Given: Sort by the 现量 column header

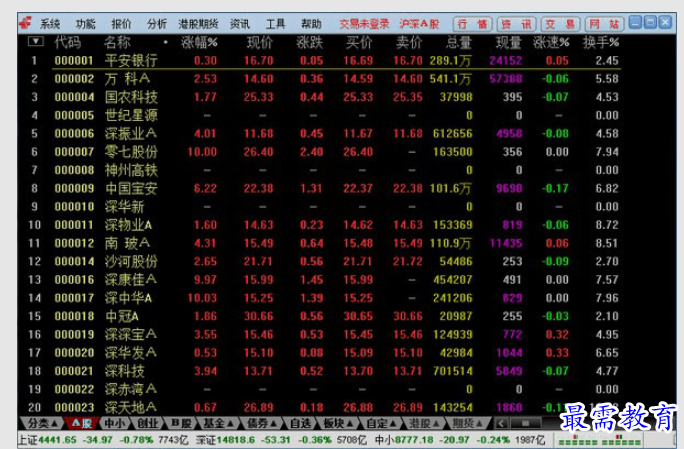Looking at the screenshot, I should pyautogui.click(x=509, y=42).
